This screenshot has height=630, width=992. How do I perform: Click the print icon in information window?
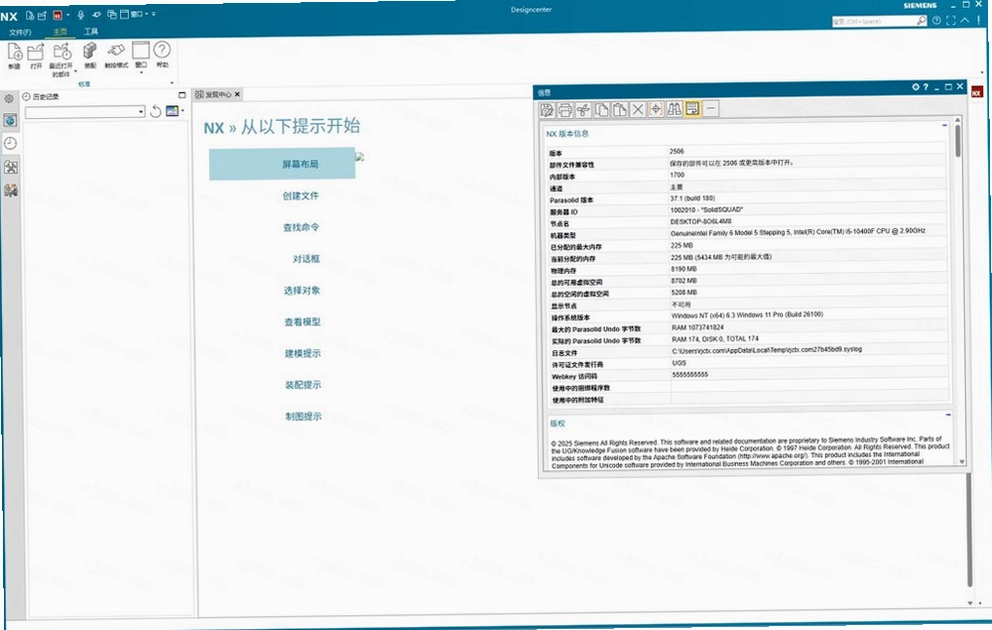(x=565, y=109)
